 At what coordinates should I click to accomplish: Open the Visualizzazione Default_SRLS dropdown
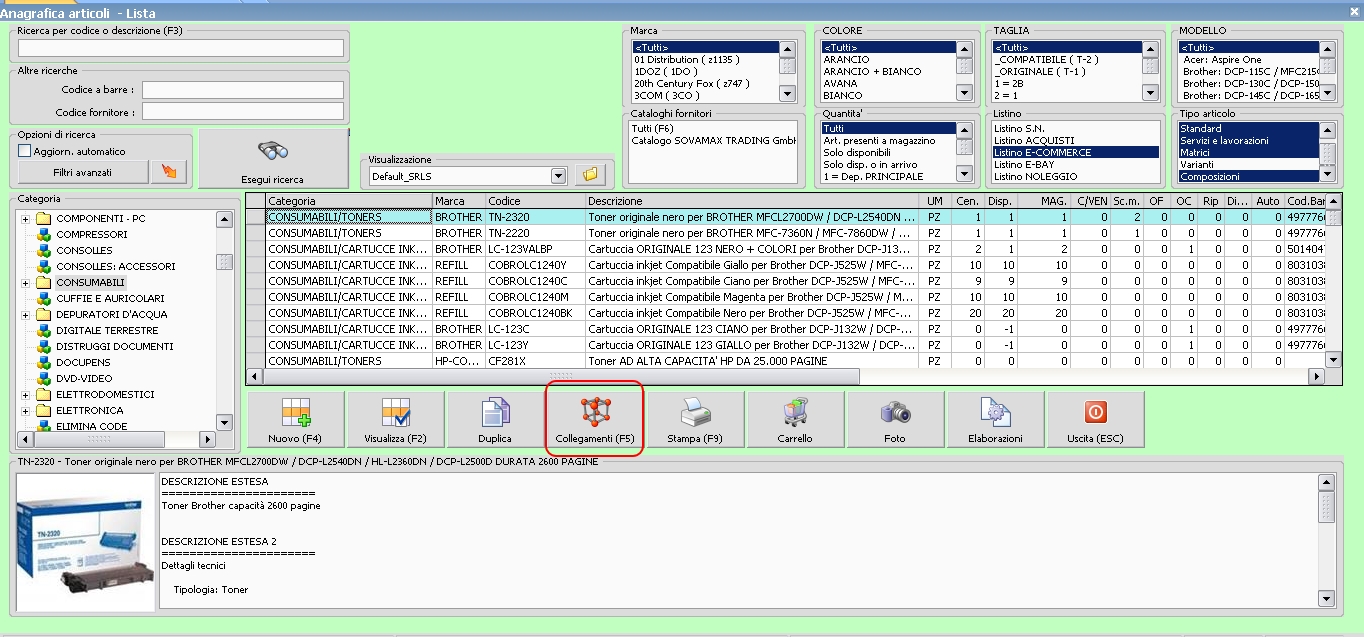[559, 176]
